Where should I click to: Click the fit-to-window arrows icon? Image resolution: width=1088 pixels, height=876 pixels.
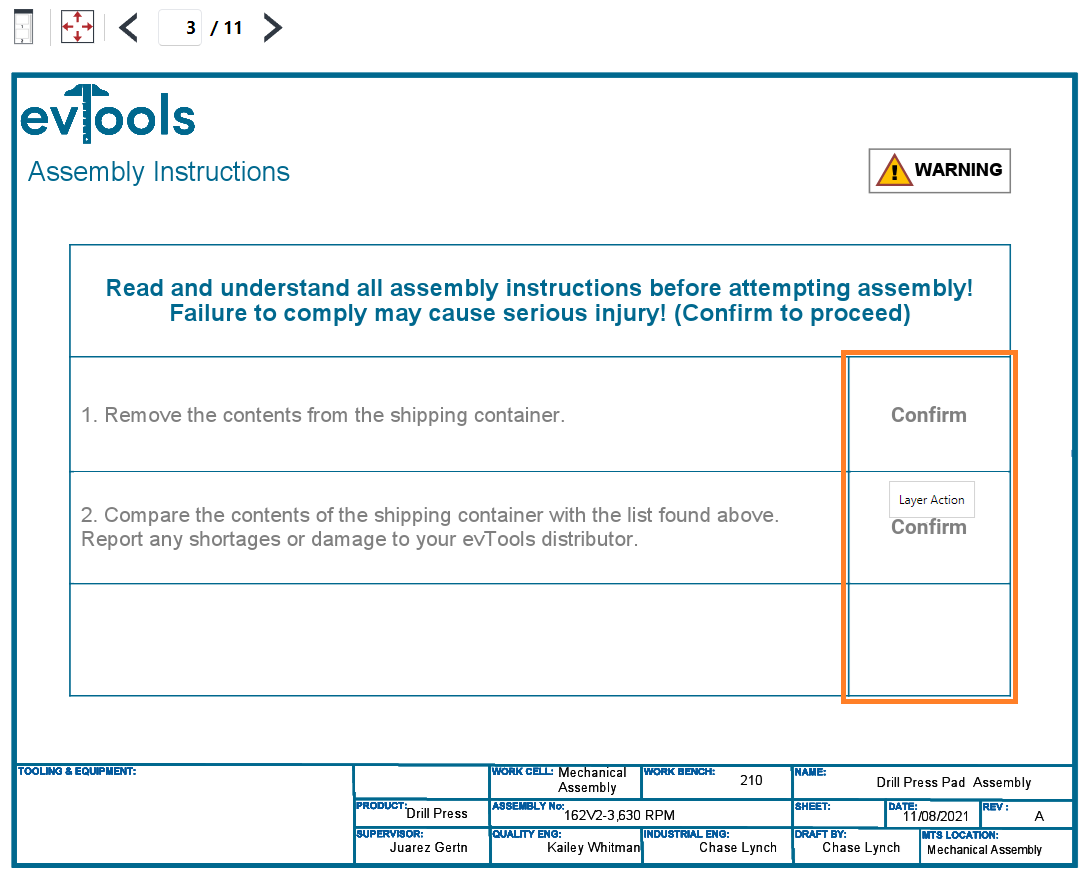click(77, 27)
